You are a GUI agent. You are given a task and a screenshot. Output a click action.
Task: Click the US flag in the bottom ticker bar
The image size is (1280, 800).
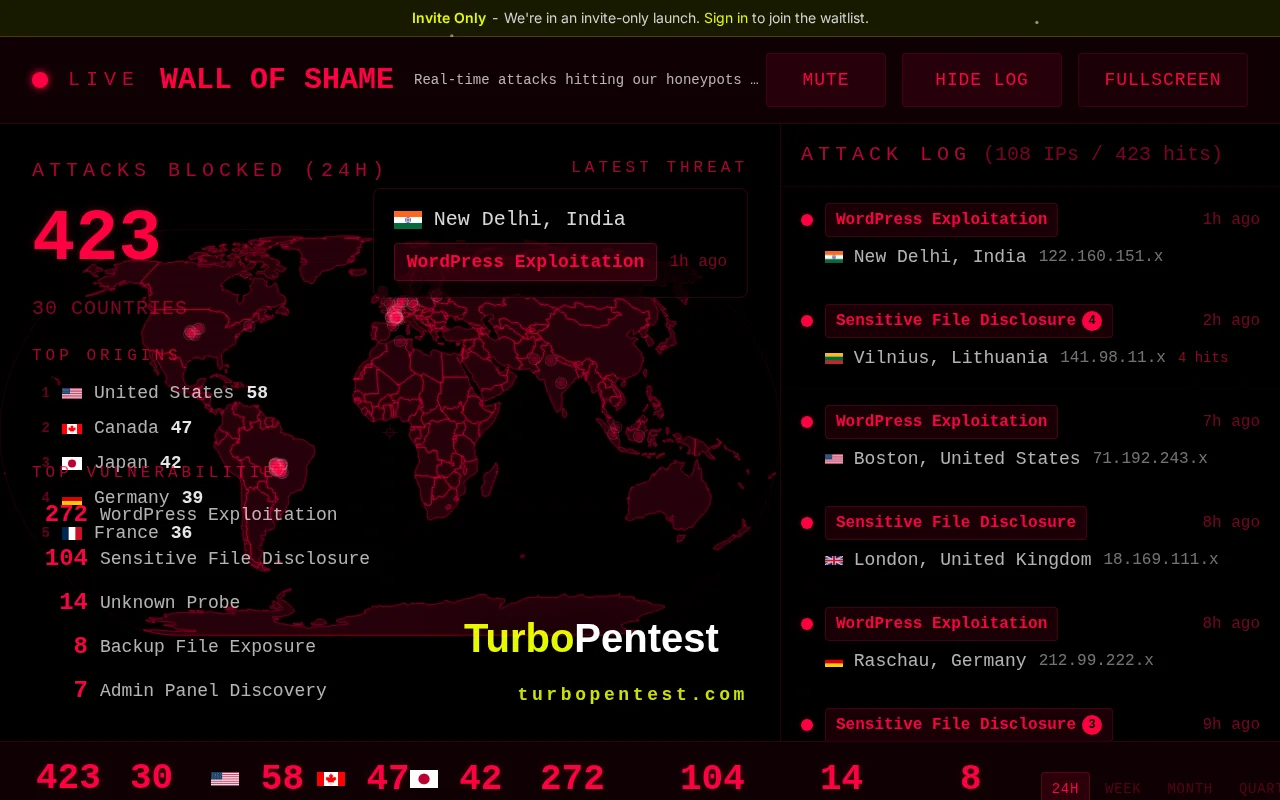(x=225, y=779)
